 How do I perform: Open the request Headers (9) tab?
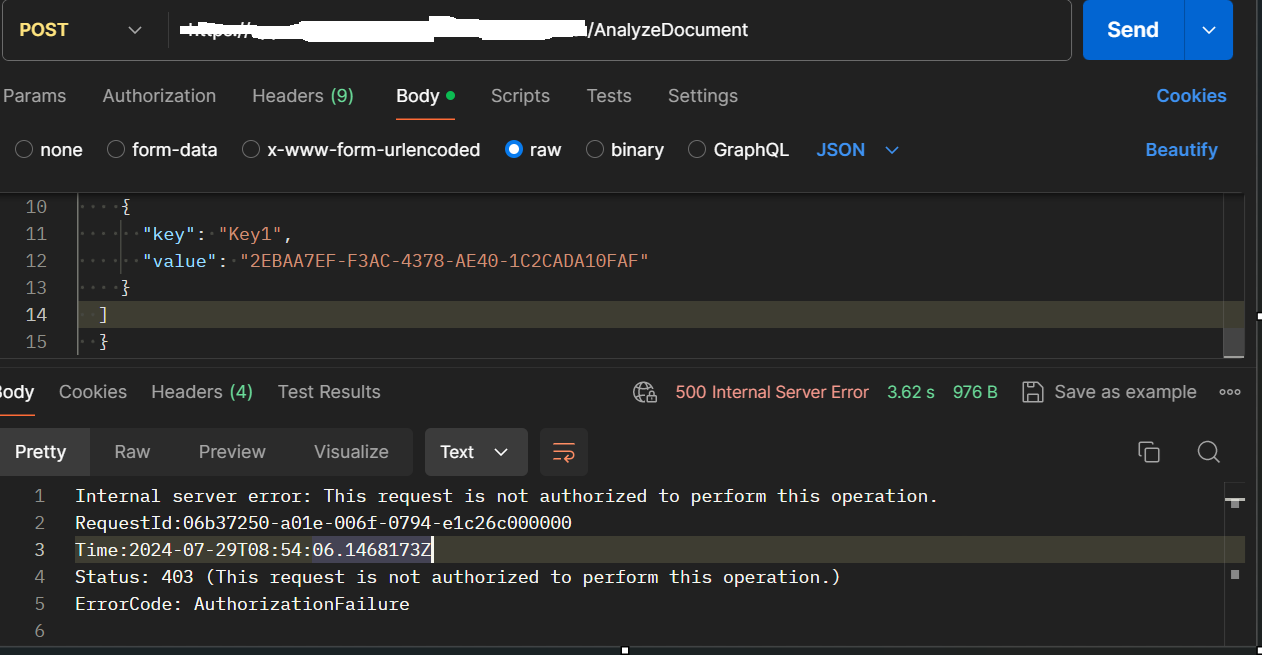[x=302, y=96]
